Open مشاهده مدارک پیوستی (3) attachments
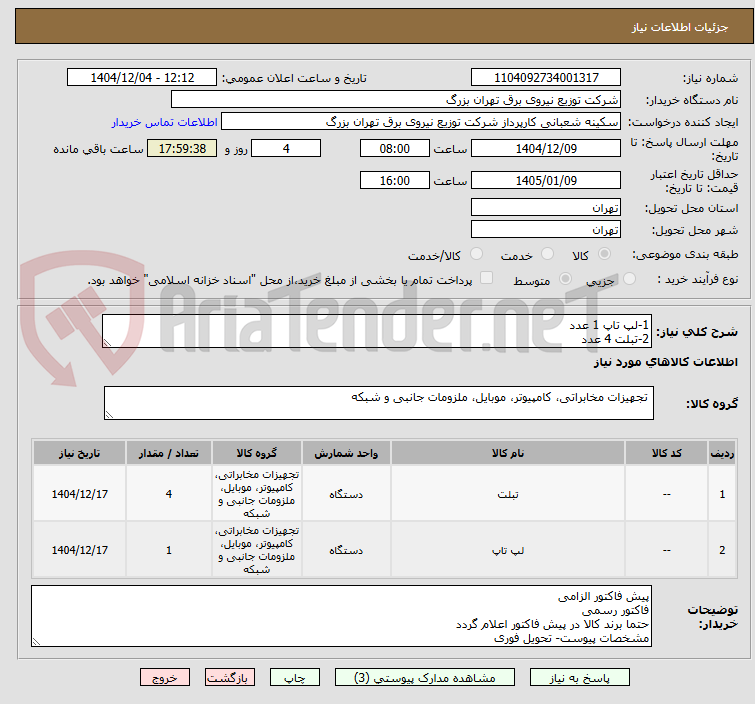 click(x=425, y=678)
